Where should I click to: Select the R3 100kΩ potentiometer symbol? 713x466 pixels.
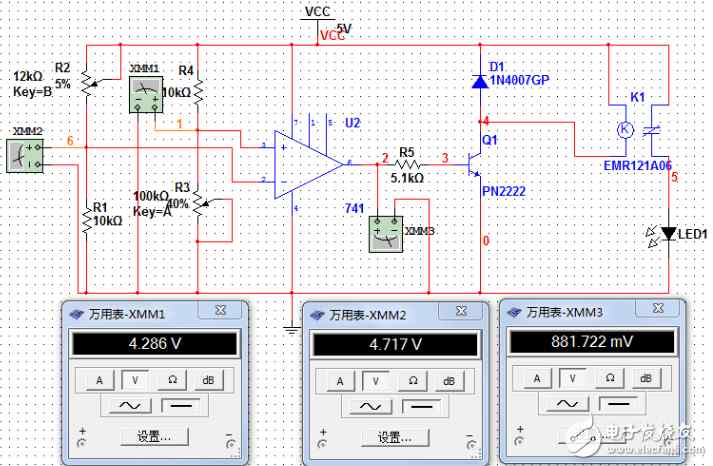coord(199,204)
